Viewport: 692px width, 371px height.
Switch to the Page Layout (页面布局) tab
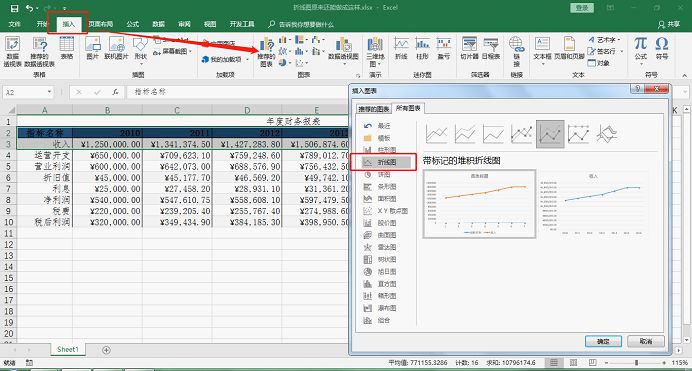tap(101, 24)
